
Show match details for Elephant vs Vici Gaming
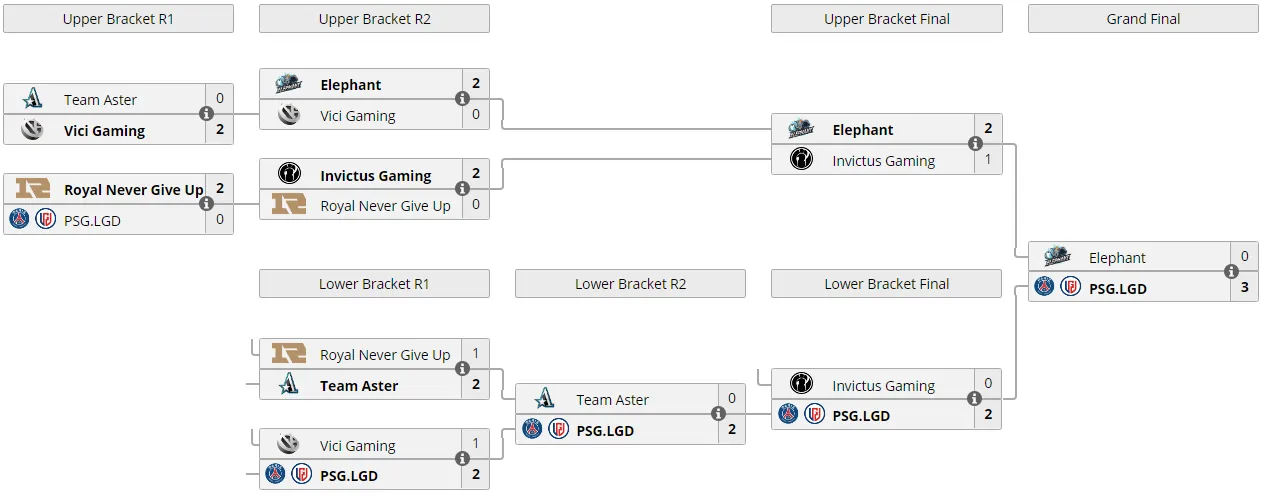(462, 99)
